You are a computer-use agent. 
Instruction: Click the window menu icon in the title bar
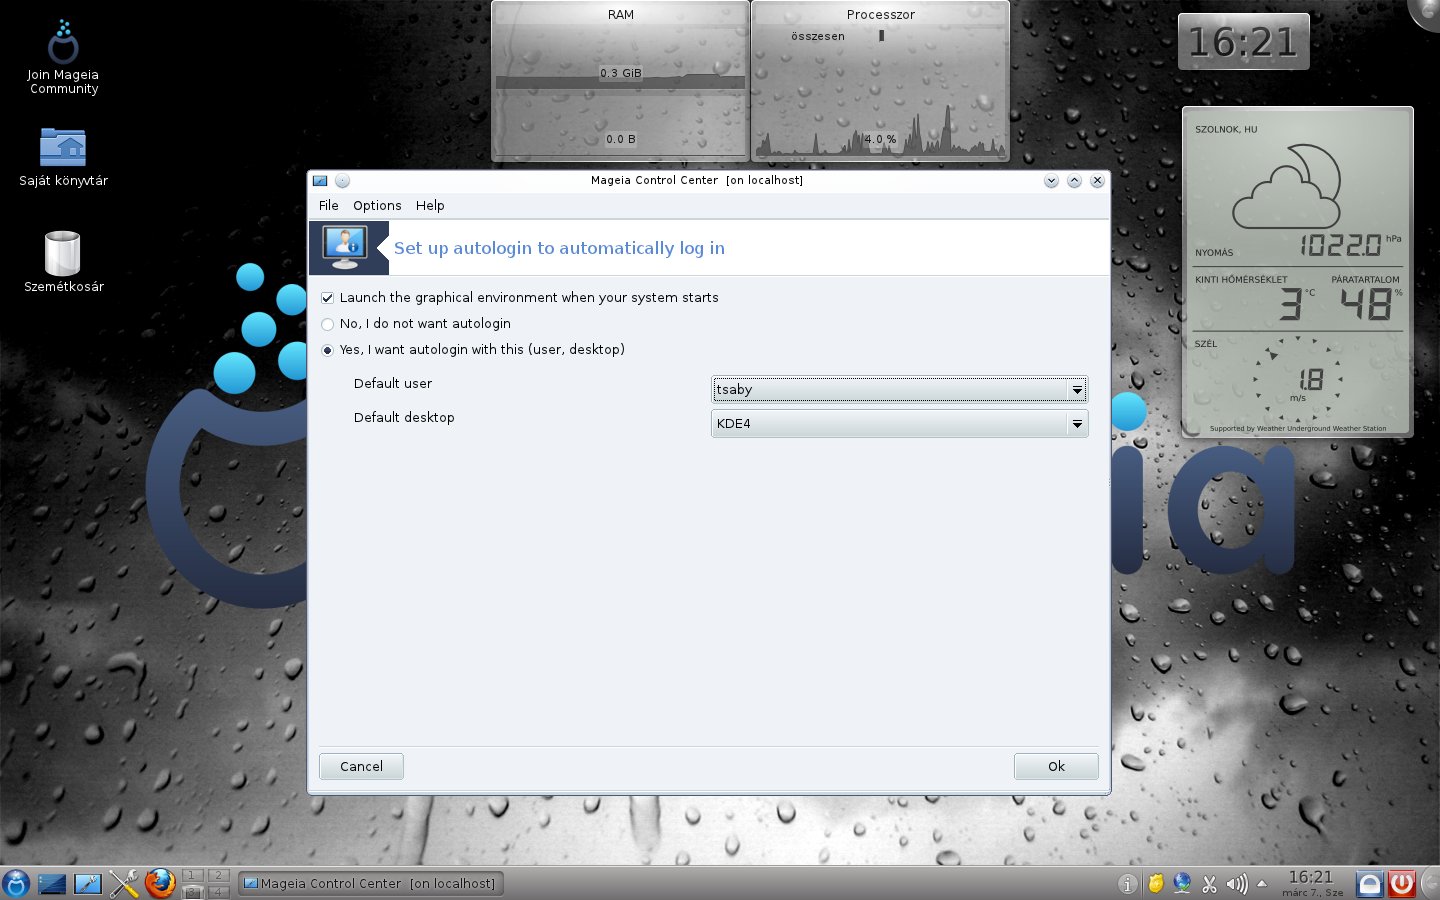320,181
